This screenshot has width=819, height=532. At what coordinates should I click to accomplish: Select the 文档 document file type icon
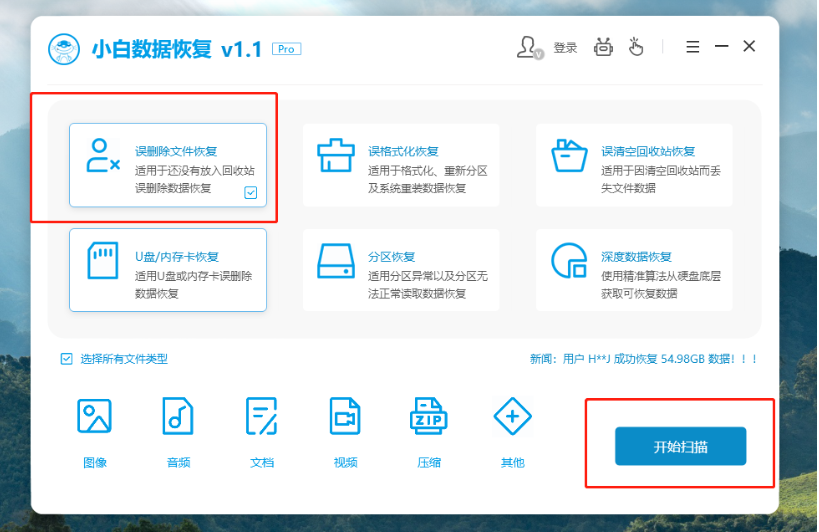(x=262, y=416)
